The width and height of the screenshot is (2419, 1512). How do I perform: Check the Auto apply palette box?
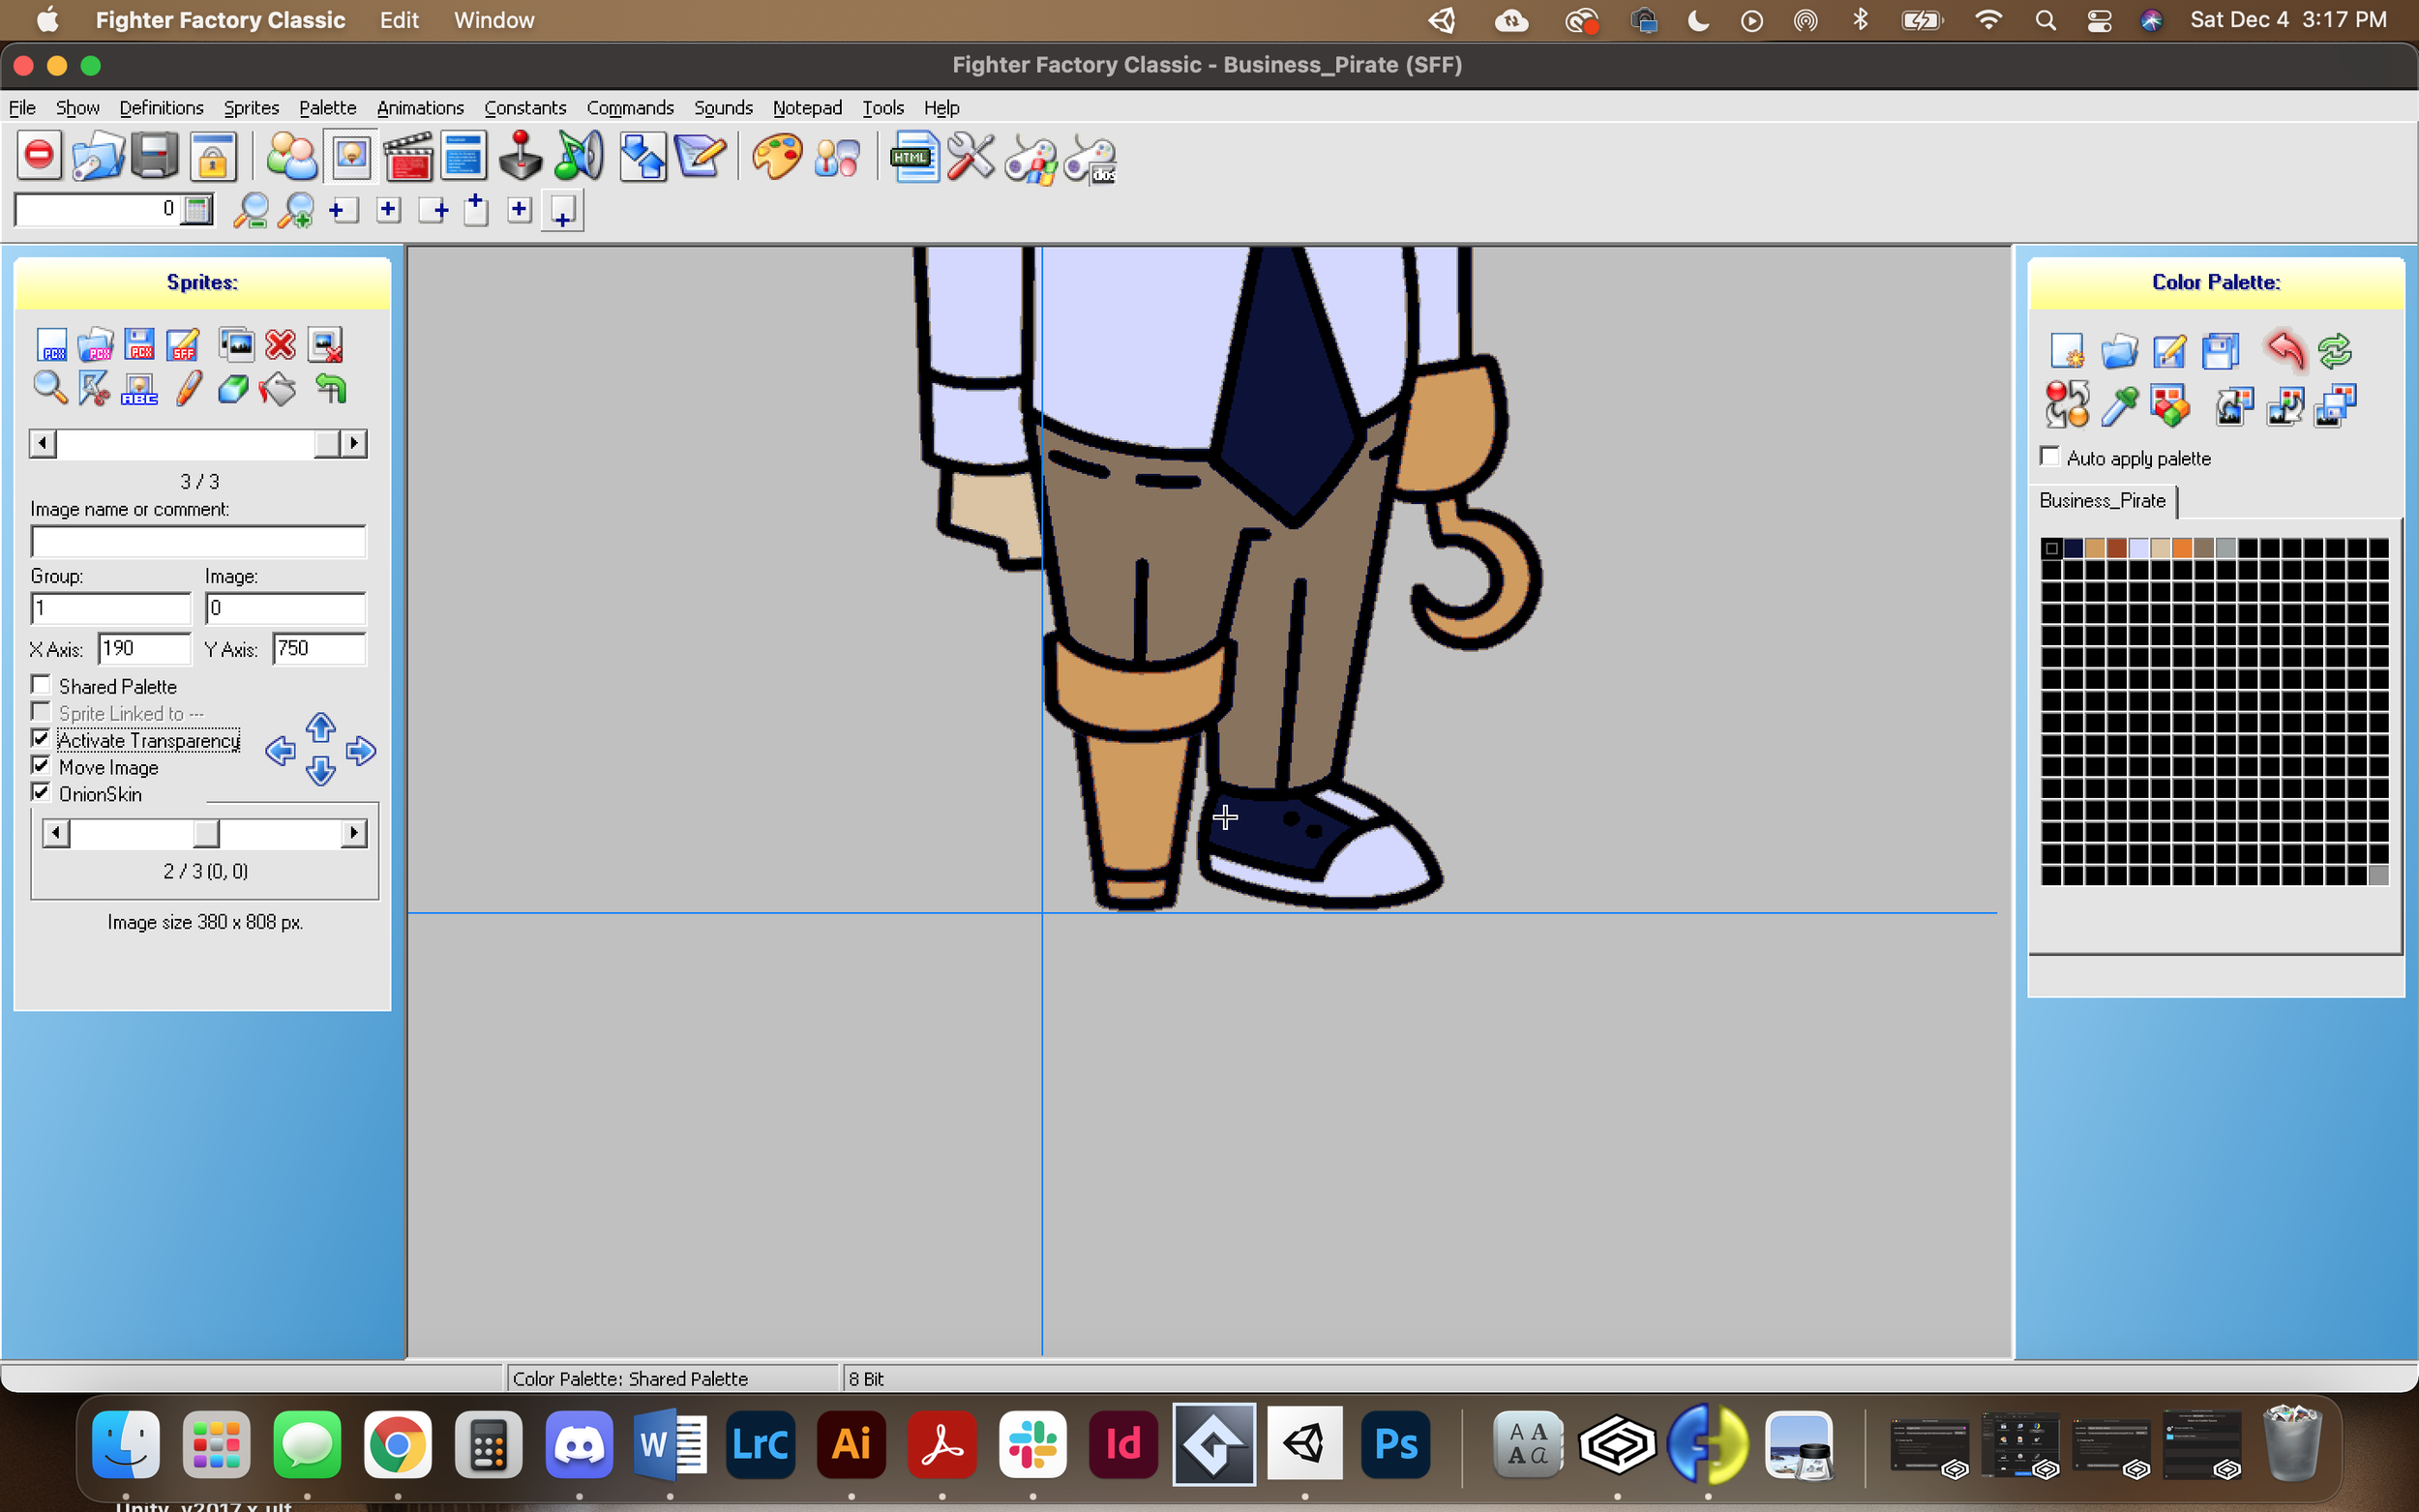(2050, 457)
